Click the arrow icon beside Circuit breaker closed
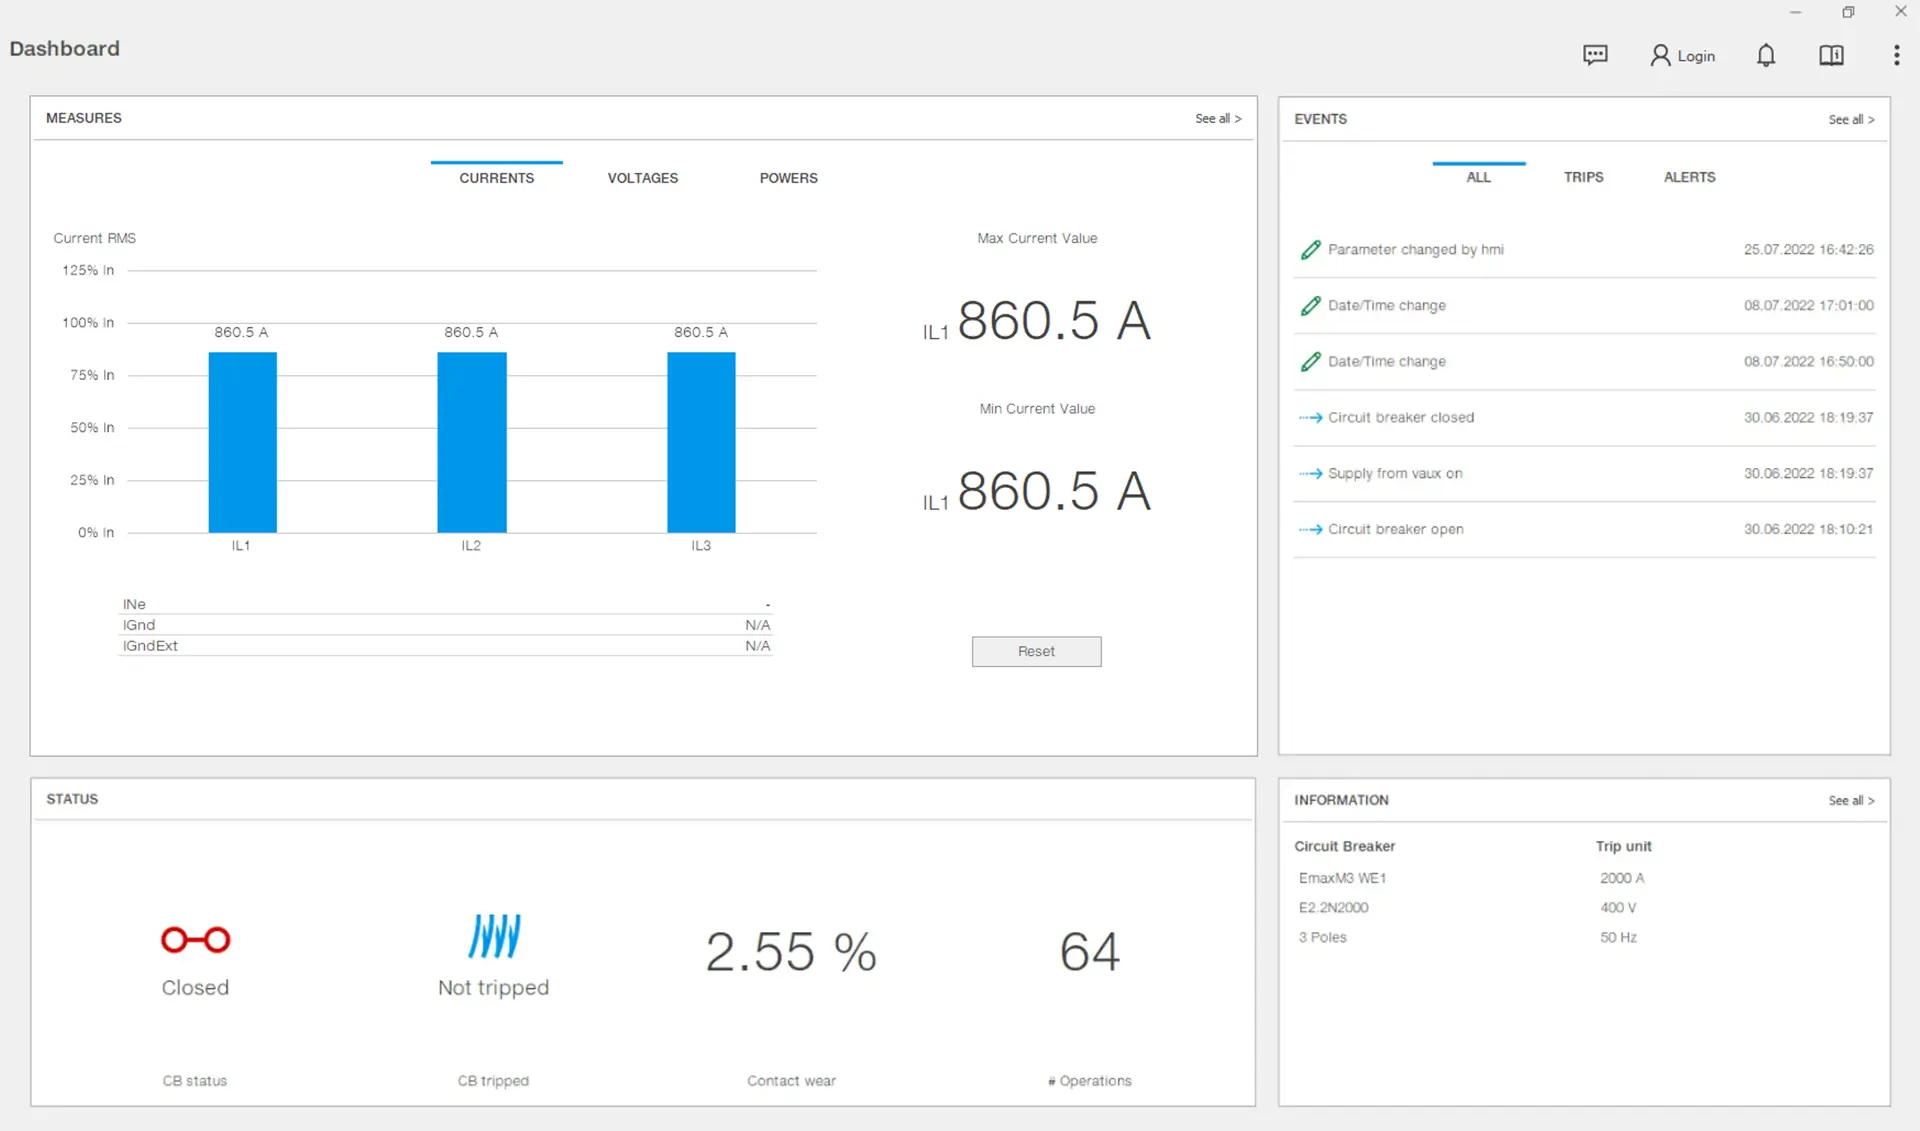 point(1310,417)
